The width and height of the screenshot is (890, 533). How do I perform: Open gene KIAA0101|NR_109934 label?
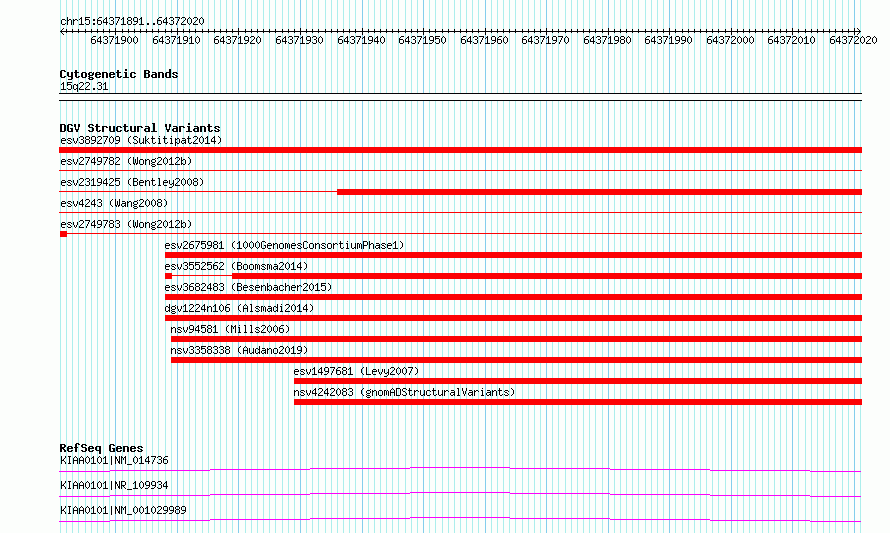pyautogui.click(x=114, y=485)
